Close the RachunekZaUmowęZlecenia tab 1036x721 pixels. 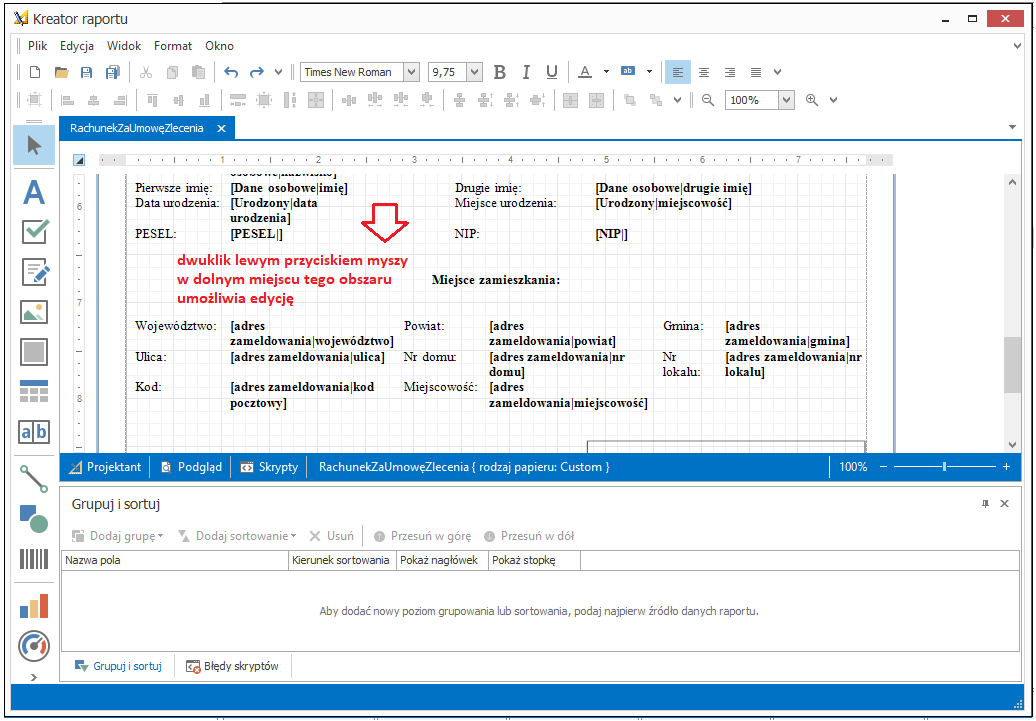[x=221, y=128]
